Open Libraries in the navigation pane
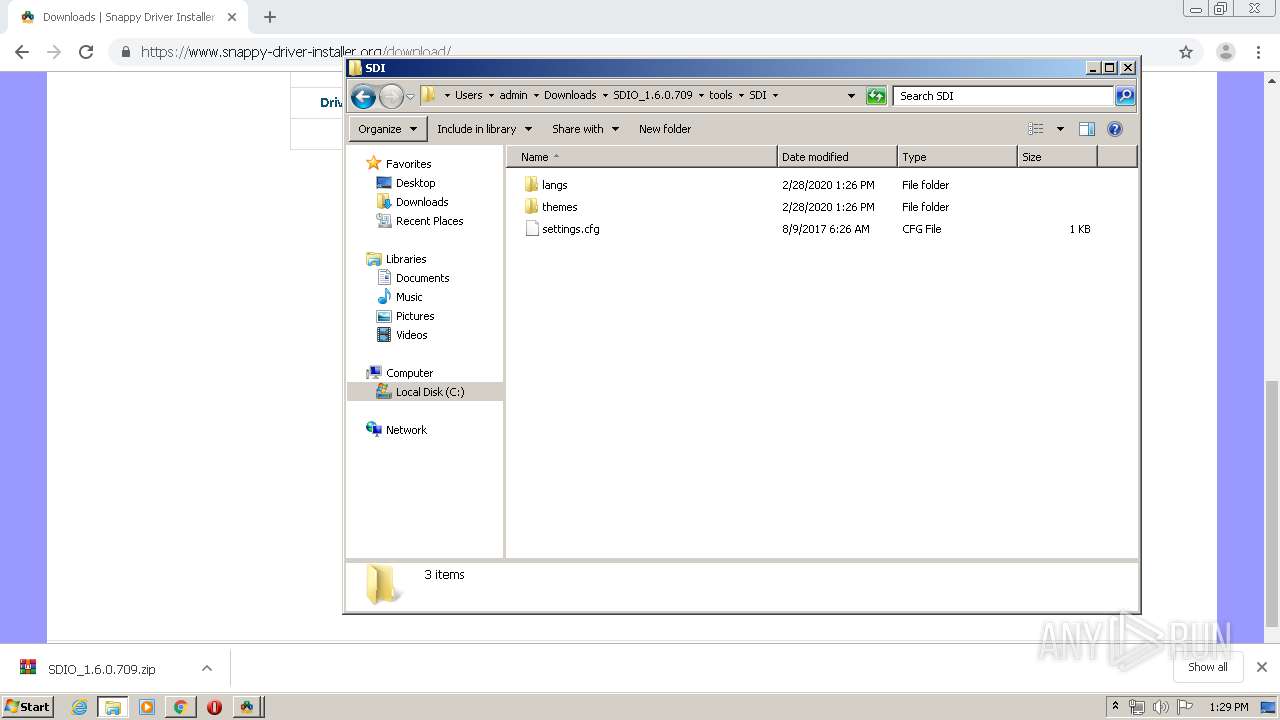This screenshot has height=720, width=1280. pyautogui.click(x=406, y=259)
